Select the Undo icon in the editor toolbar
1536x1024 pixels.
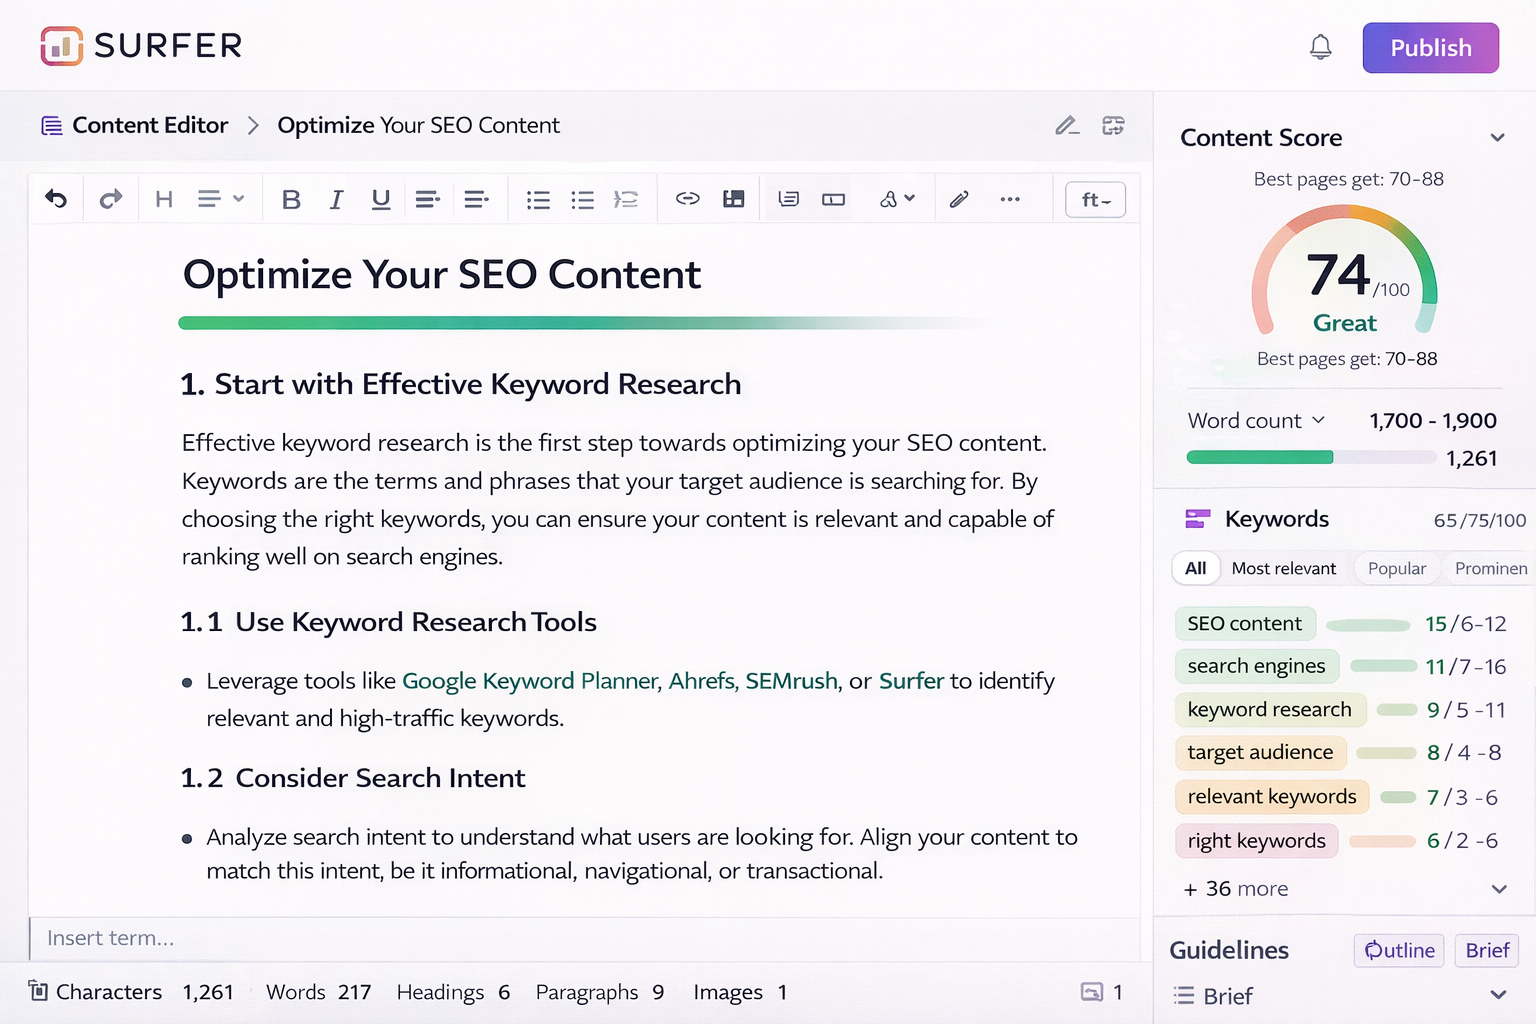[56, 198]
